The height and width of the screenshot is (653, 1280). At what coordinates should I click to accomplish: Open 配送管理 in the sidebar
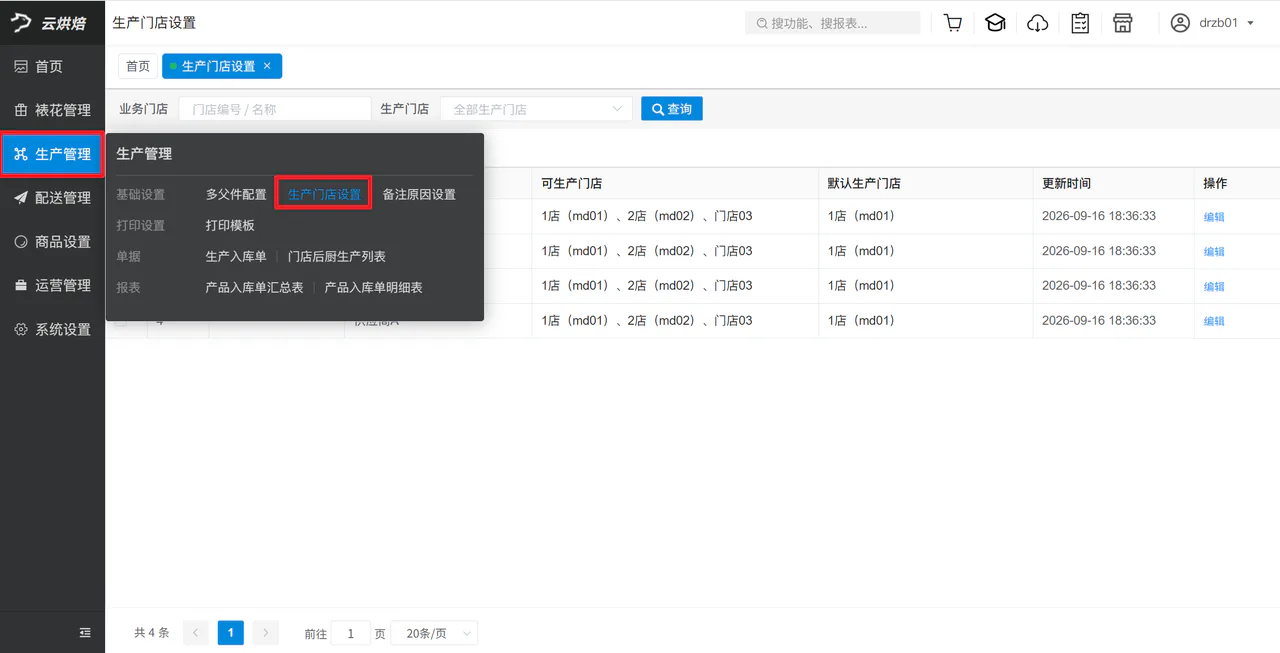(52, 198)
